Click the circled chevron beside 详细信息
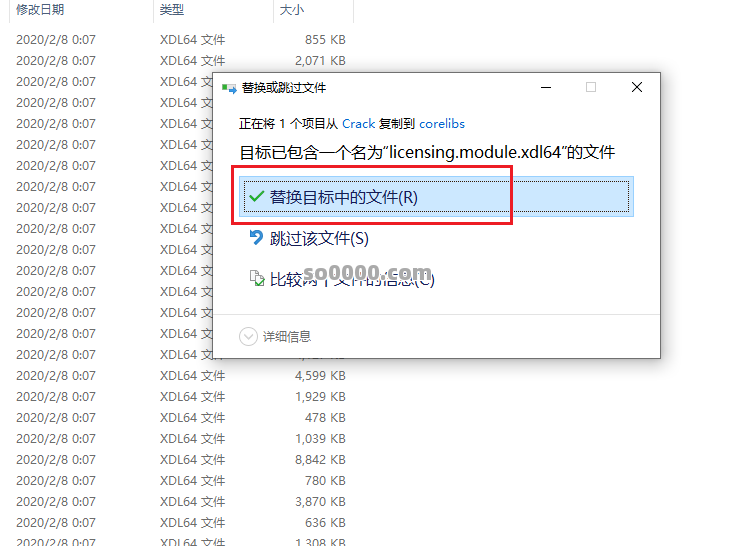 point(248,337)
